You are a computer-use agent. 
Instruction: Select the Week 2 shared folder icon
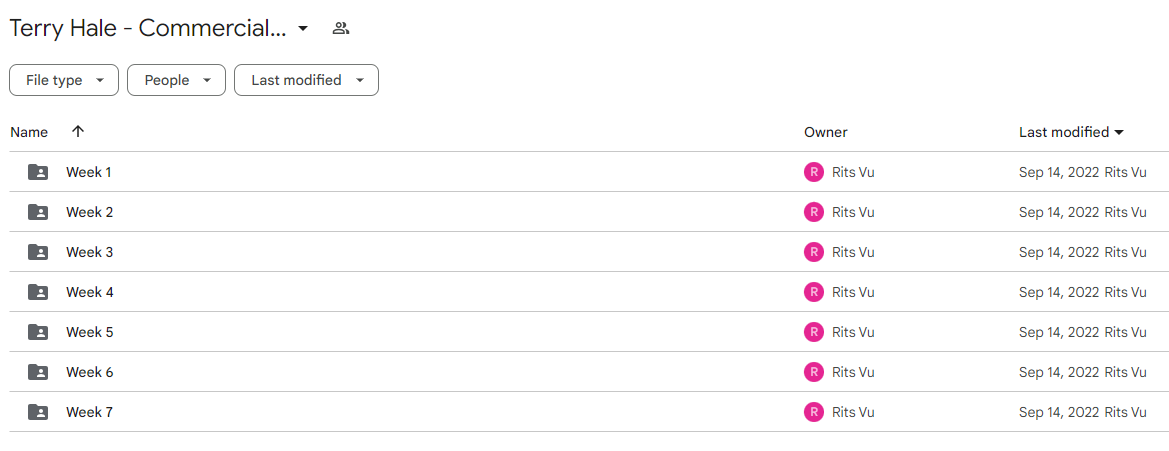coord(38,212)
